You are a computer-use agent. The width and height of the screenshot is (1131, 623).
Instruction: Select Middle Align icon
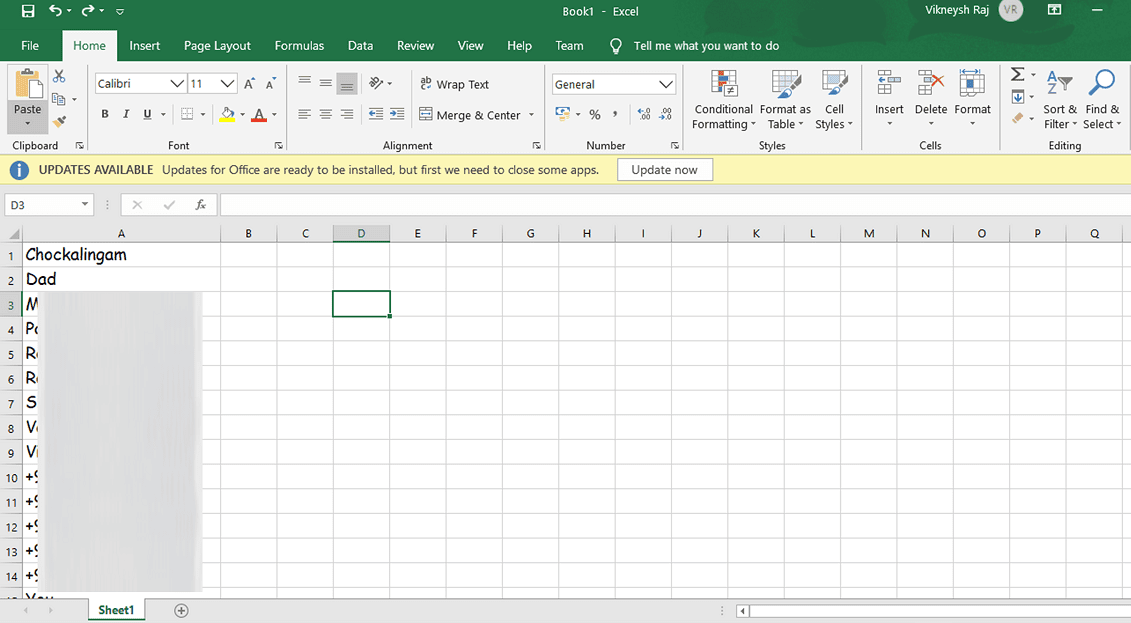326,82
